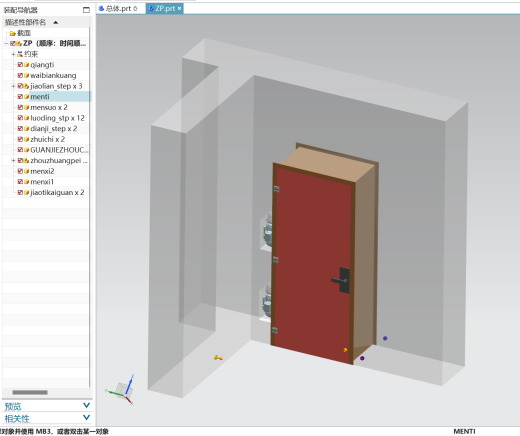Expand the 约束 constraints node
520x436 pixels.
(13, 54)
